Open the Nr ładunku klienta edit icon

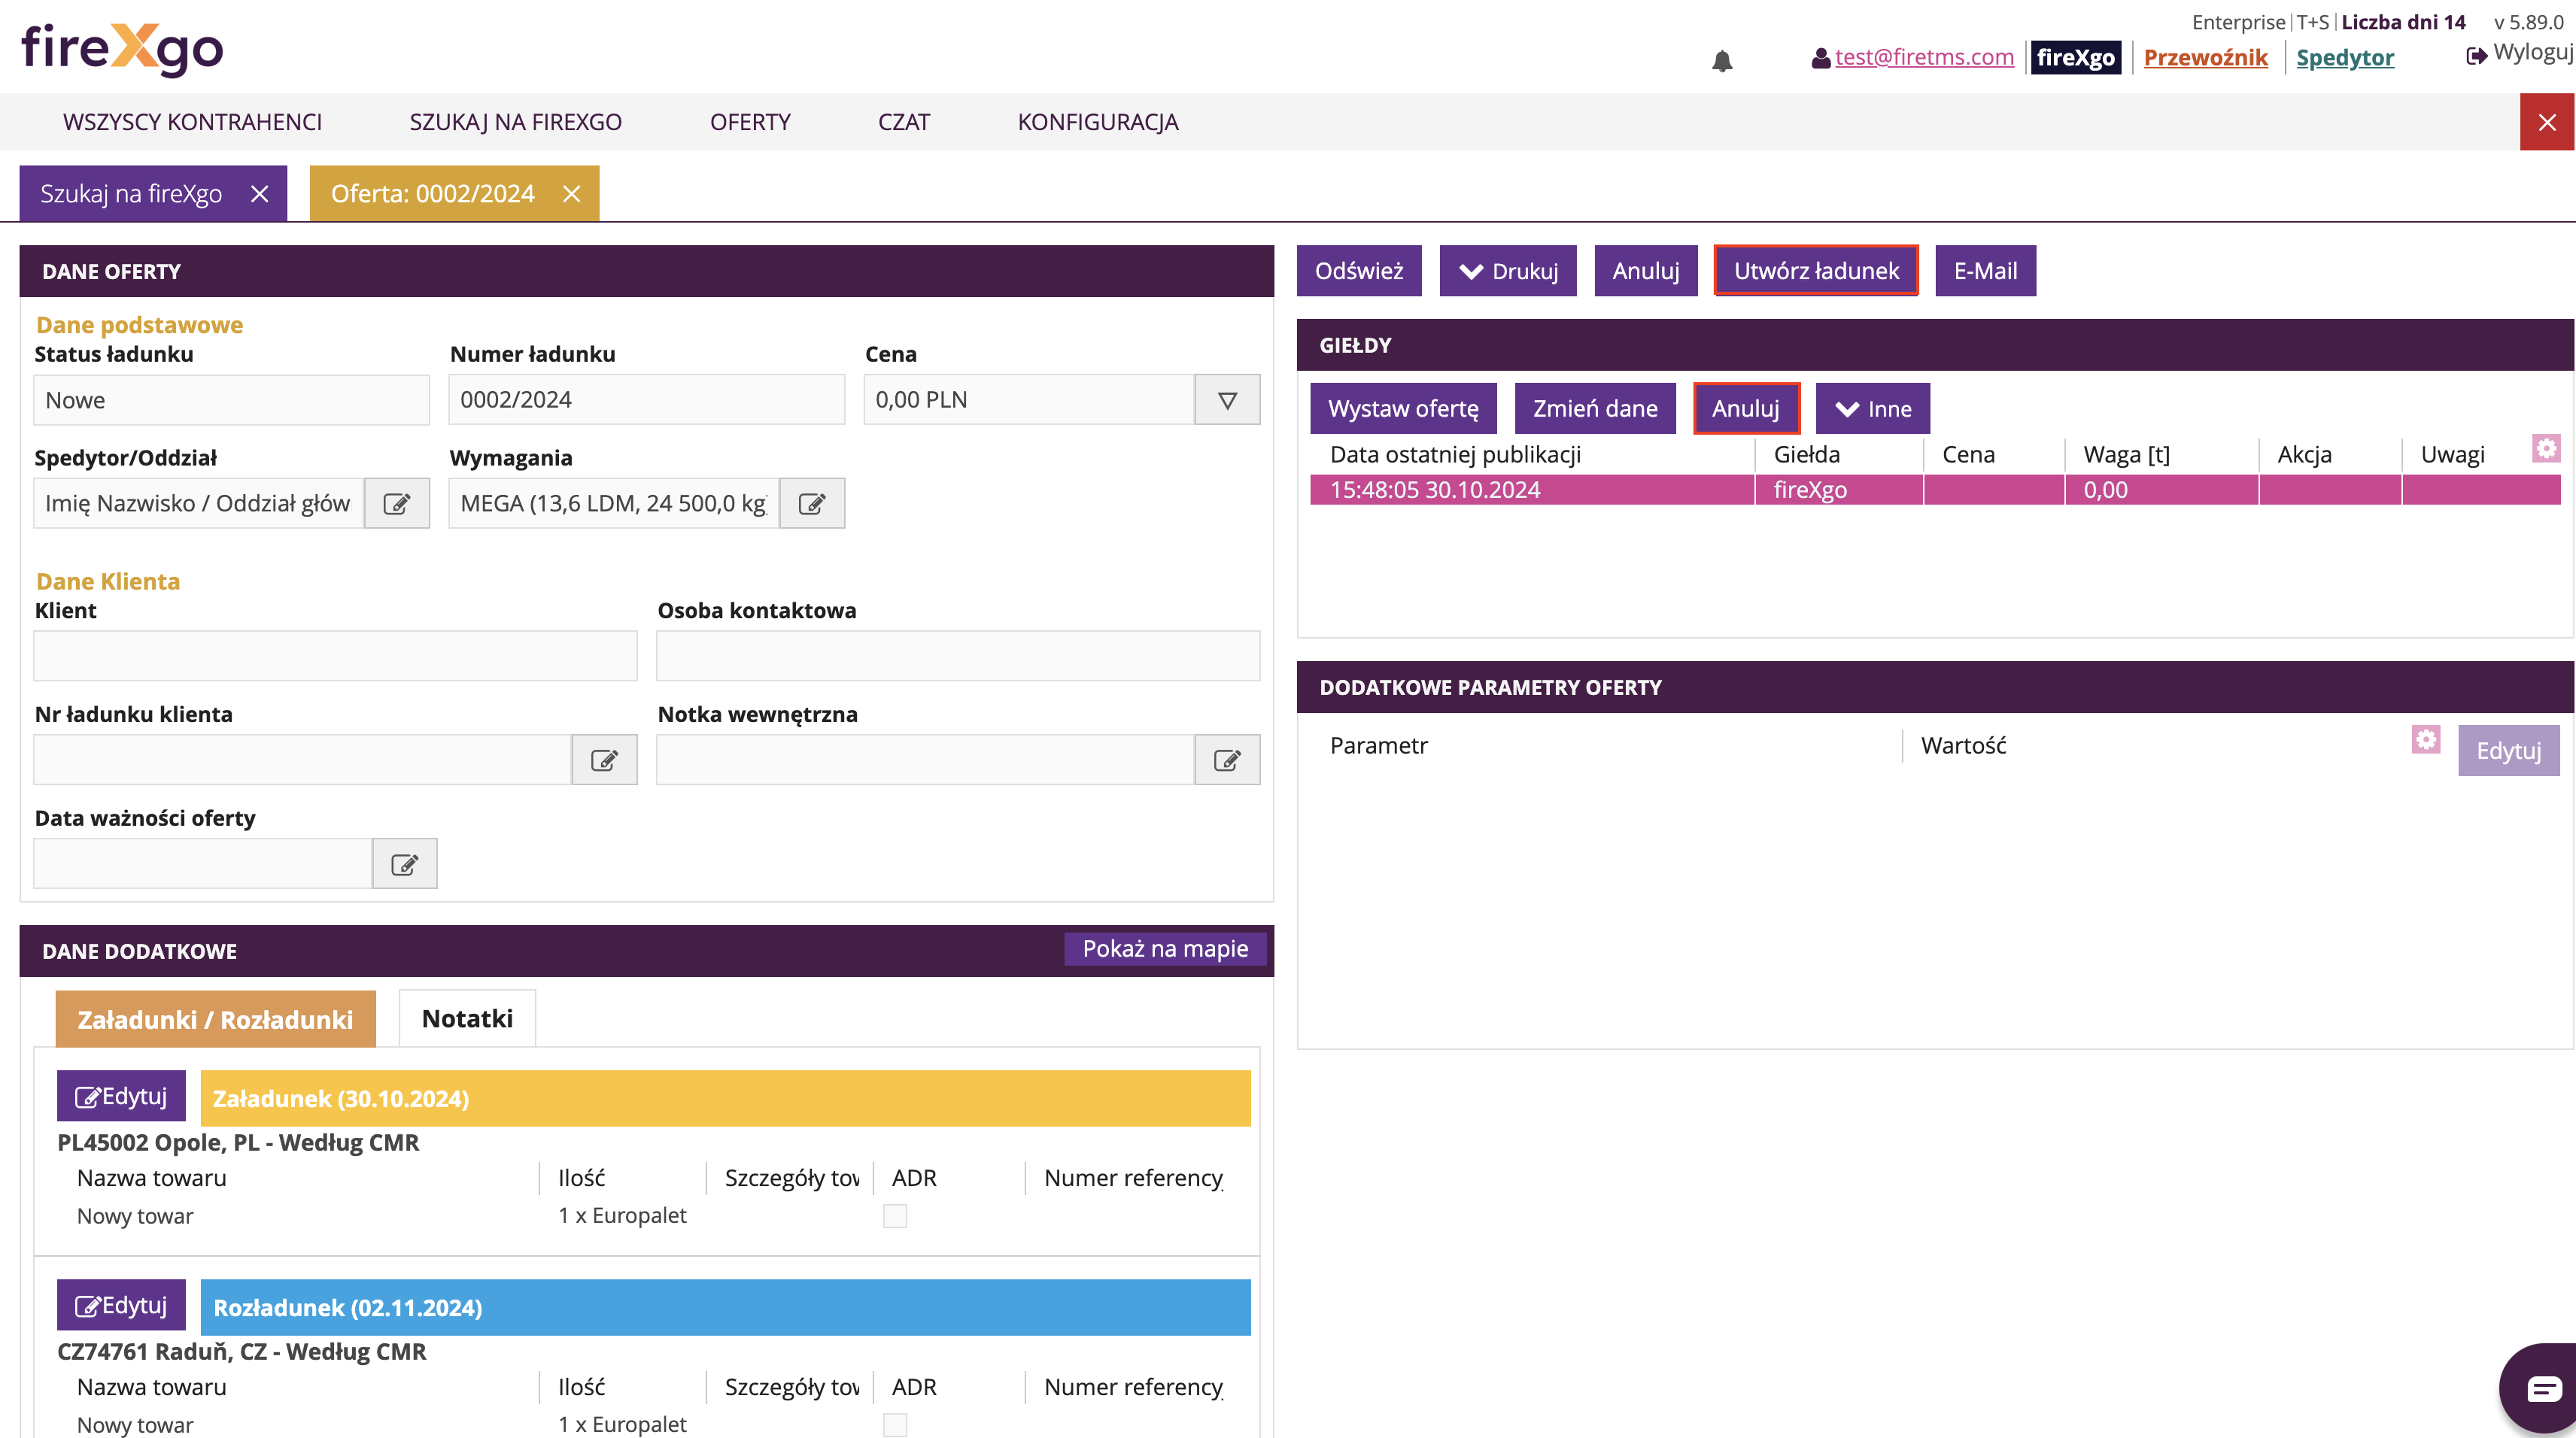tap(604, 760)
